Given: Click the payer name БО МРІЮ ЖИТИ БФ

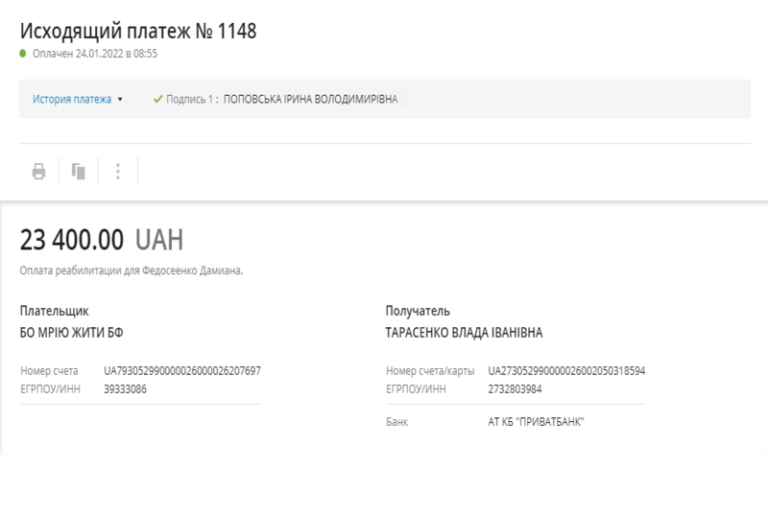Looking at the screenshot, I should tap(72, 333).
